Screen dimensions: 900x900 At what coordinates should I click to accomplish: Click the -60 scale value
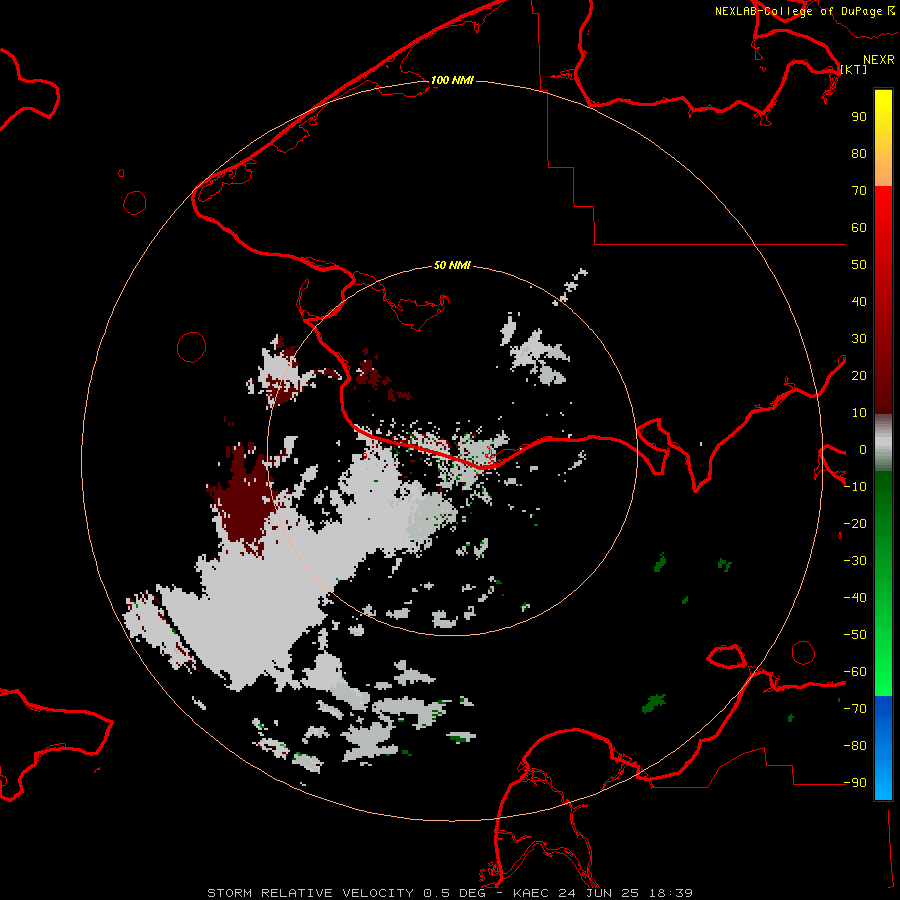(x=855, y=672)
